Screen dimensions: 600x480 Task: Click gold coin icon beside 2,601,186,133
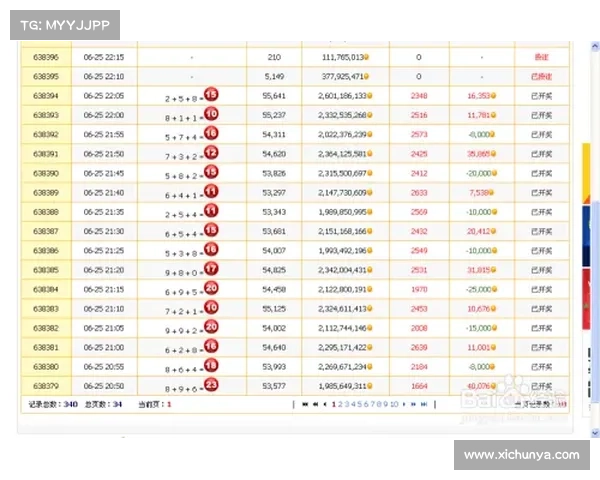[370, 96]
